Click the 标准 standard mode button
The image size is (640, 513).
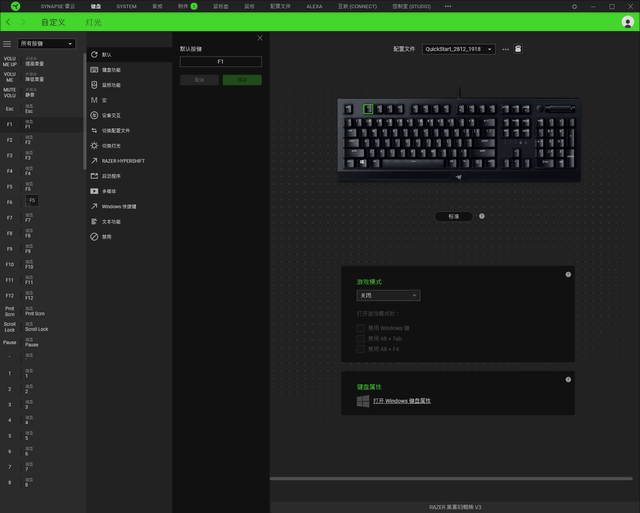pyautogui.click(x=453, y=216)
